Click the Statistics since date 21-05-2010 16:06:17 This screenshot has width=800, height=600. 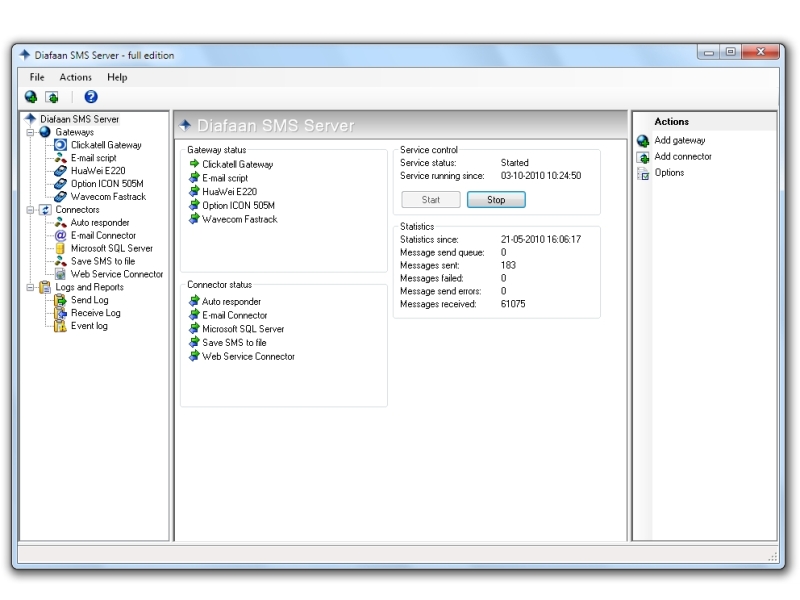(x=541, y=239)
